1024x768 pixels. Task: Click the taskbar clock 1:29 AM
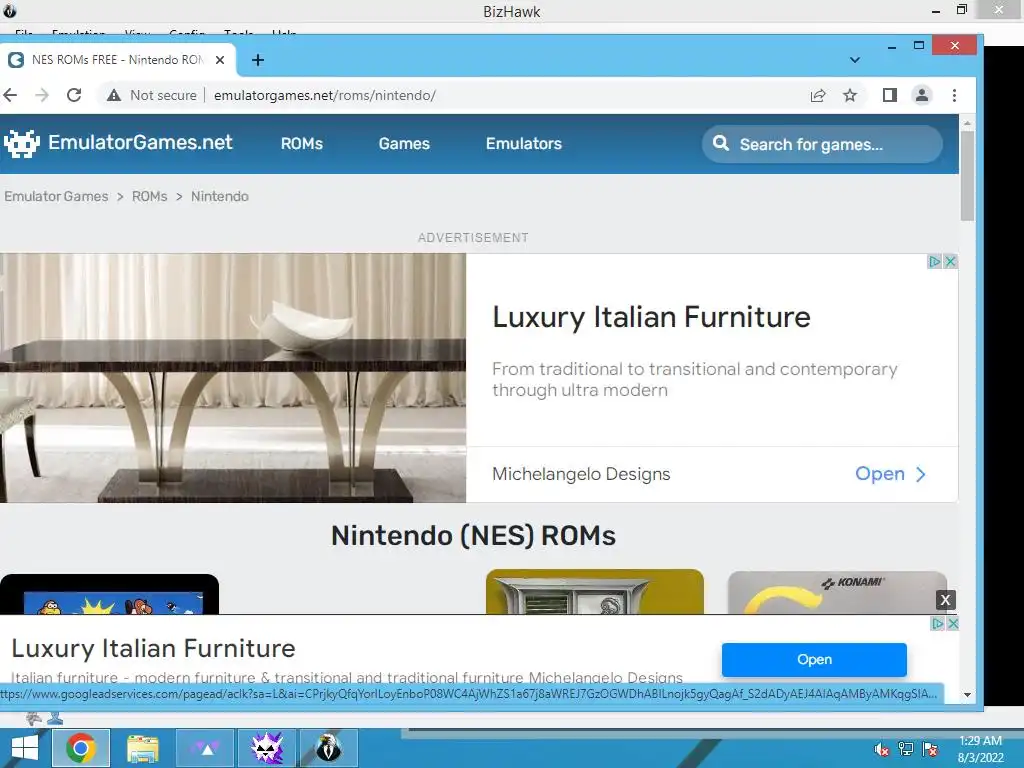[x=980, y=741]
